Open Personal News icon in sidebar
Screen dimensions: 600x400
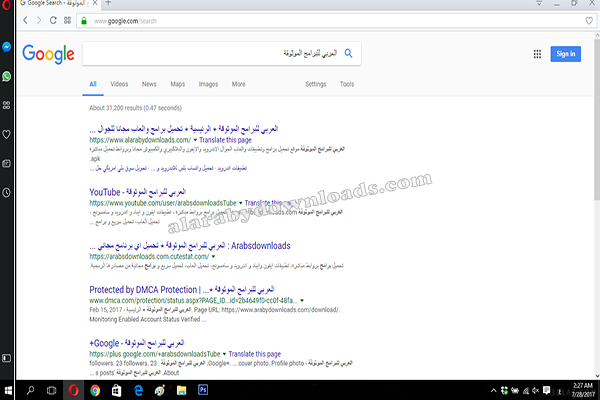point(7,163)
